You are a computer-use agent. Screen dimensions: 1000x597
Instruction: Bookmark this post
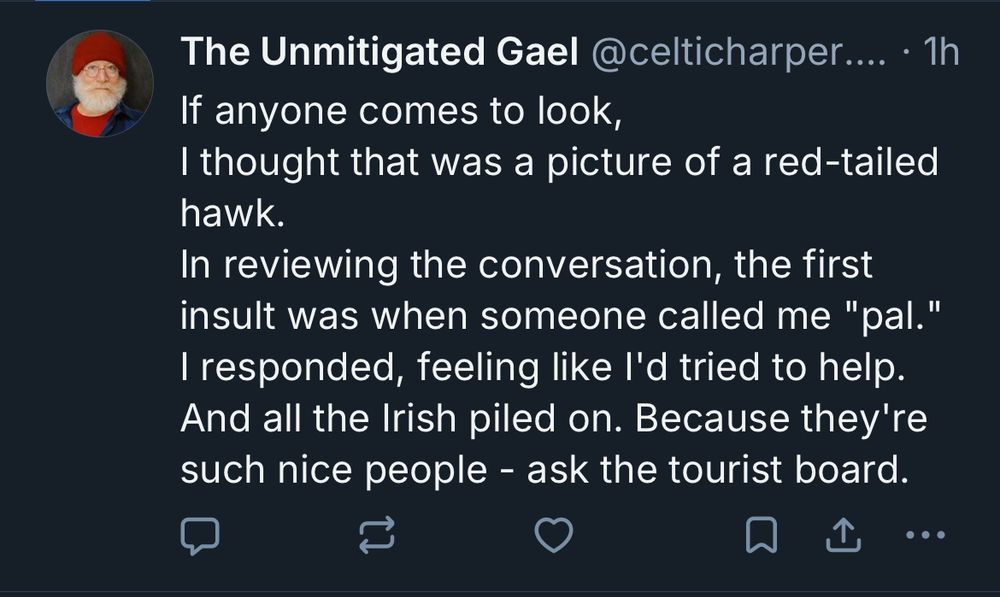pos(762,537)
